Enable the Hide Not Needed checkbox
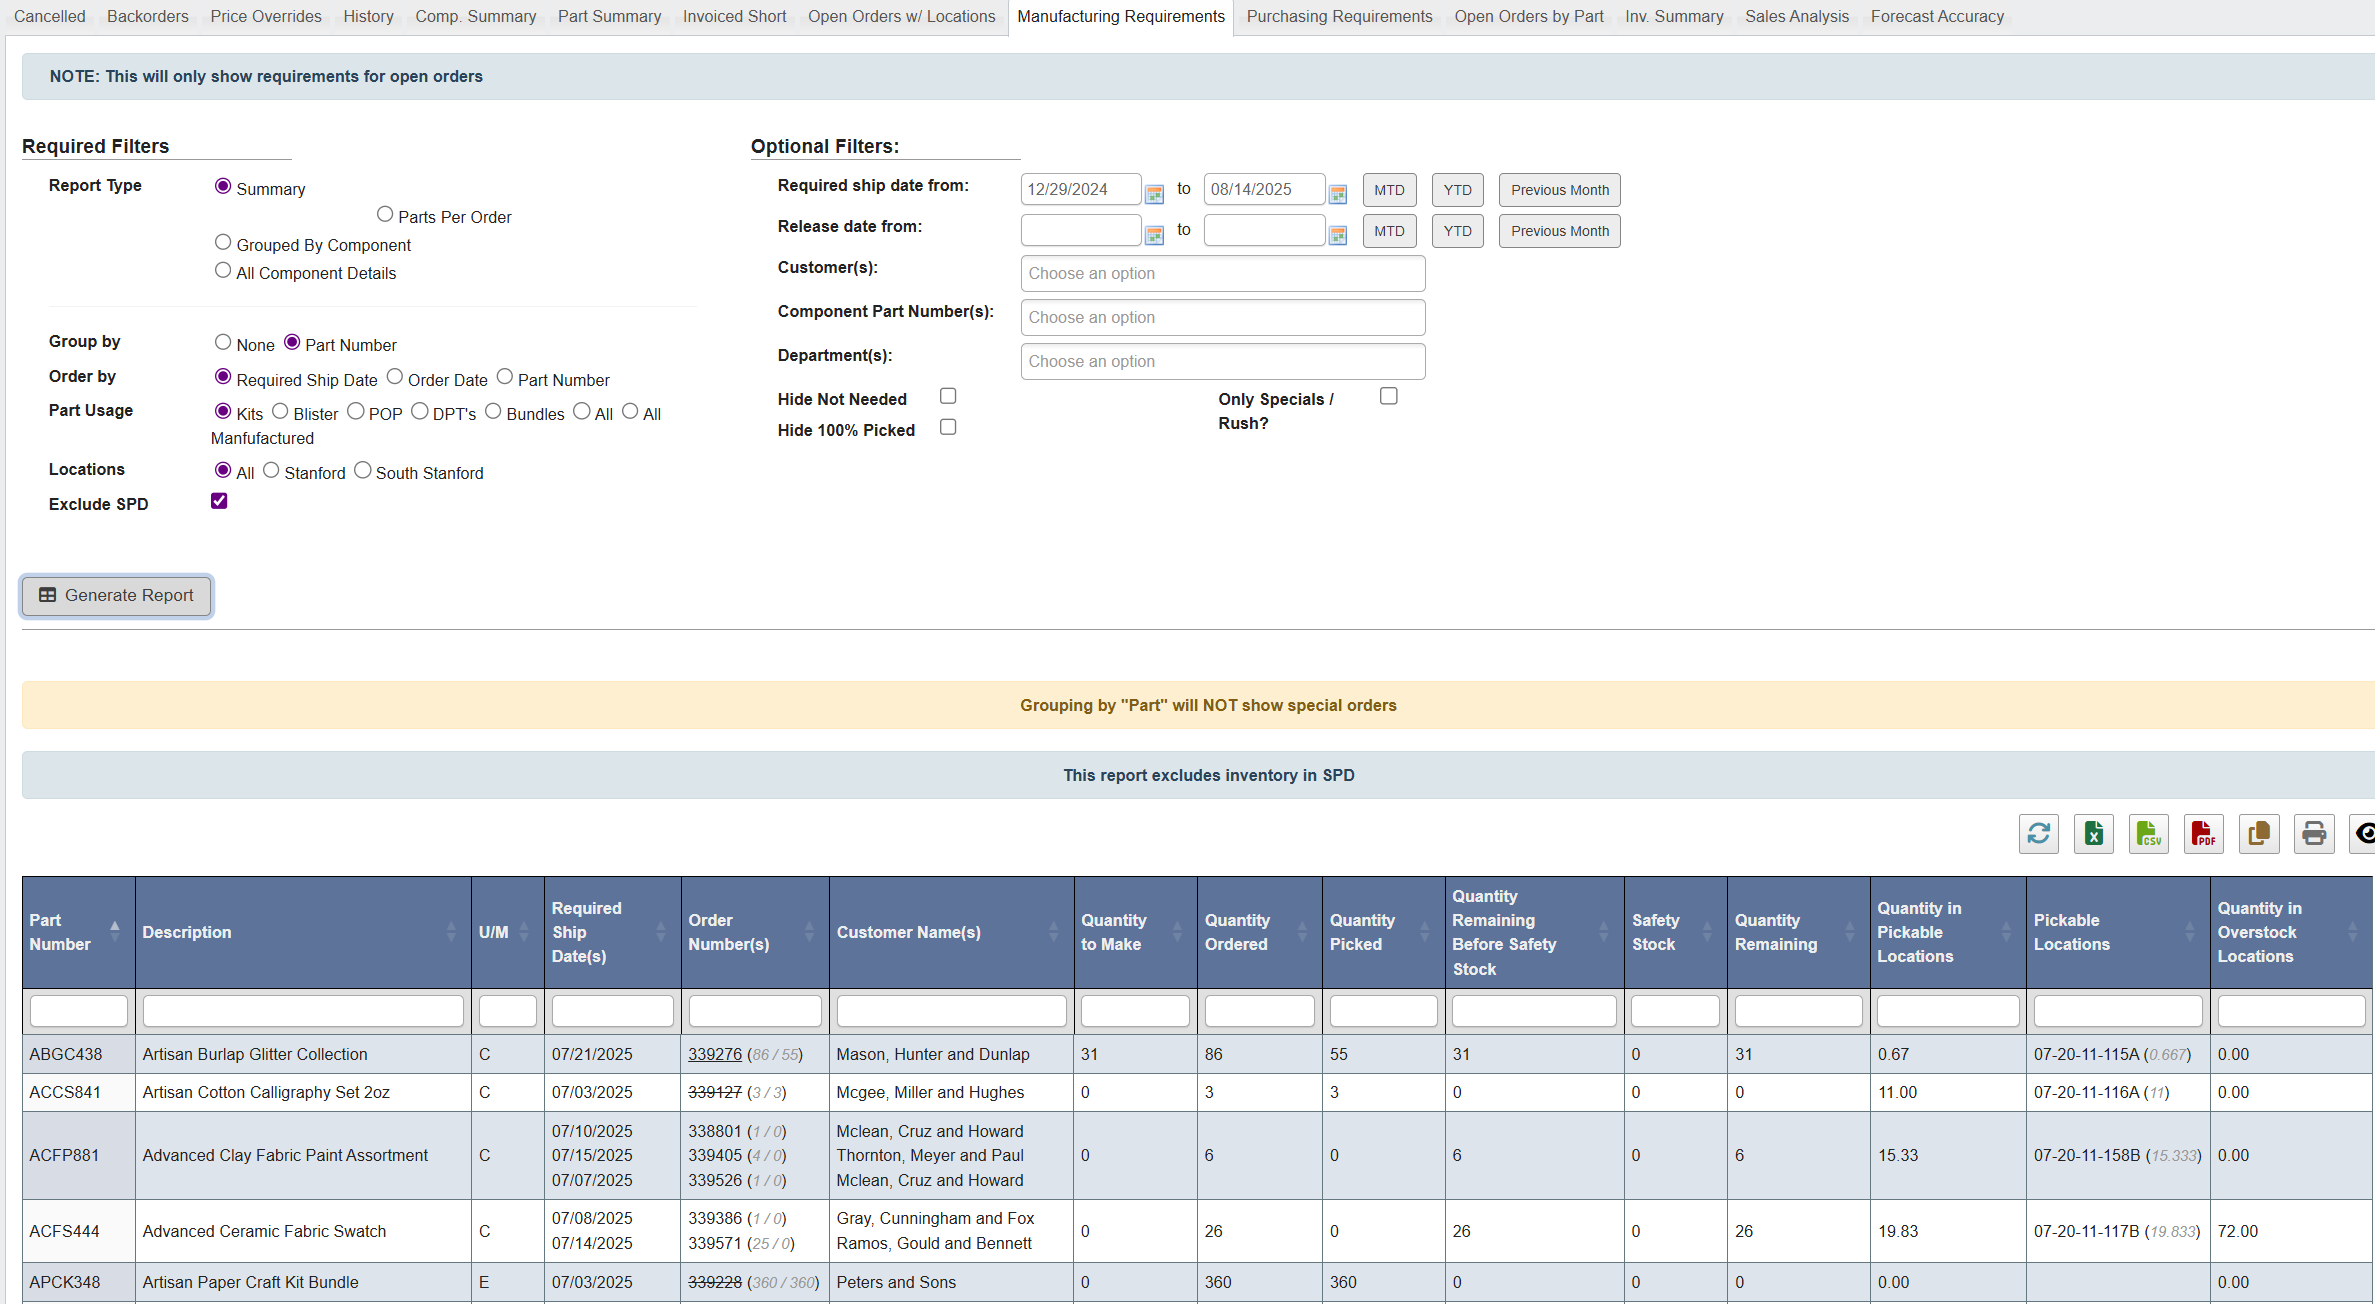The width and height of the screenshot is (2375, 1304). (947, 396)
